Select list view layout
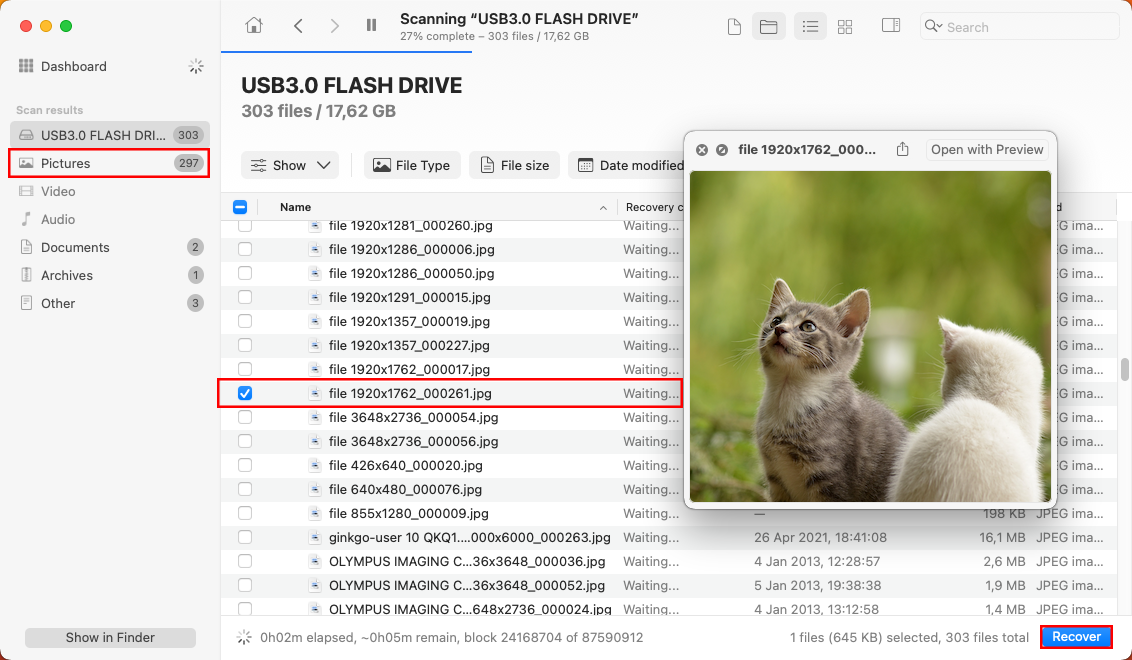Viewport: 1132px width, 660px height. [810, 27]
